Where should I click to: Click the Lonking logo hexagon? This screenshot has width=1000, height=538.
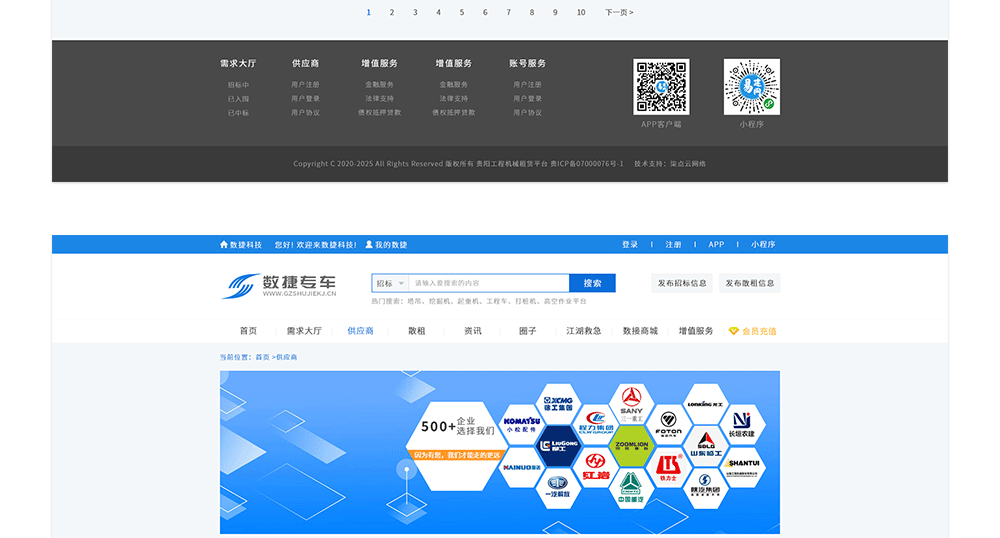point(705,404)
